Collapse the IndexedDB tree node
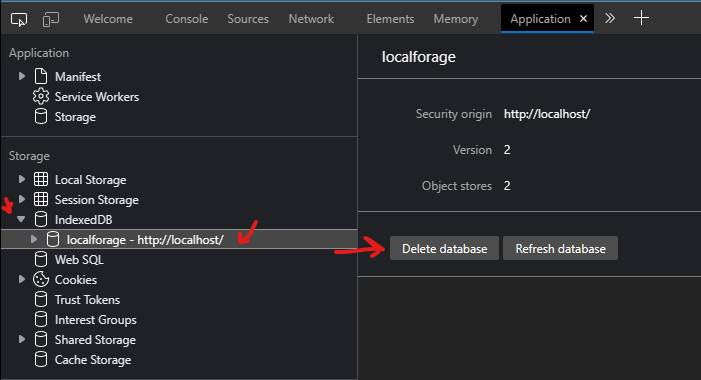This screenshot has height=380, width=701. [x=21, y=220]
